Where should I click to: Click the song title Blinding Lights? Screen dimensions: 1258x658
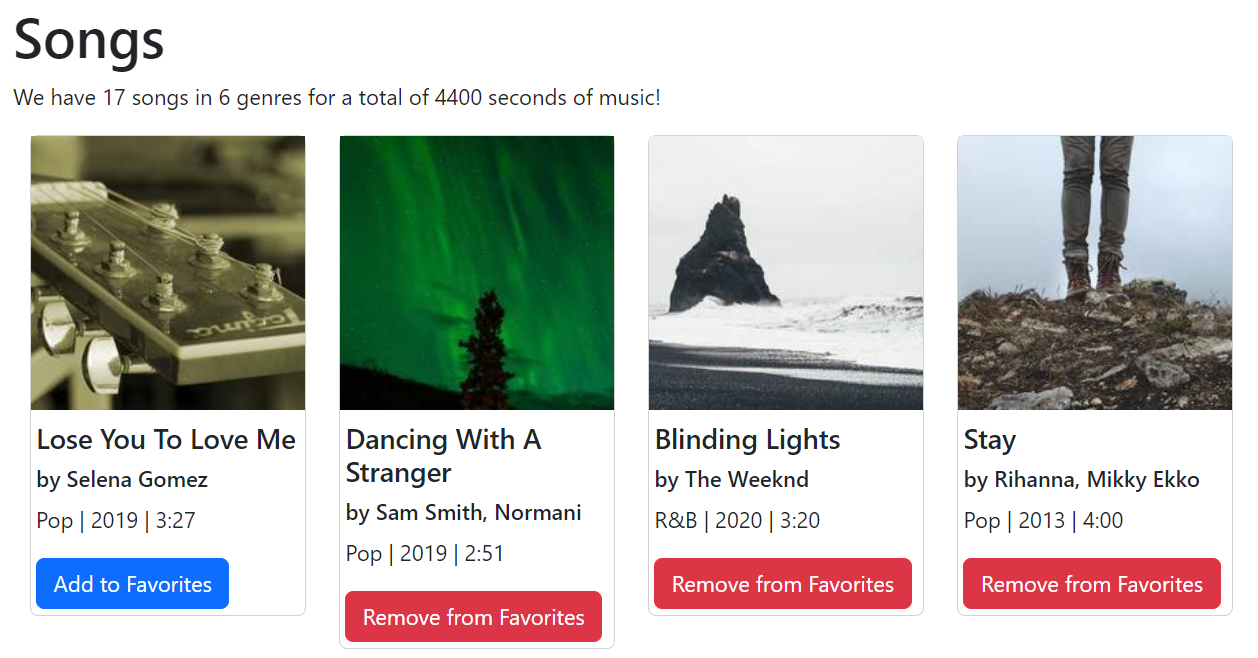pyautogui.click(x=747, y=440)
